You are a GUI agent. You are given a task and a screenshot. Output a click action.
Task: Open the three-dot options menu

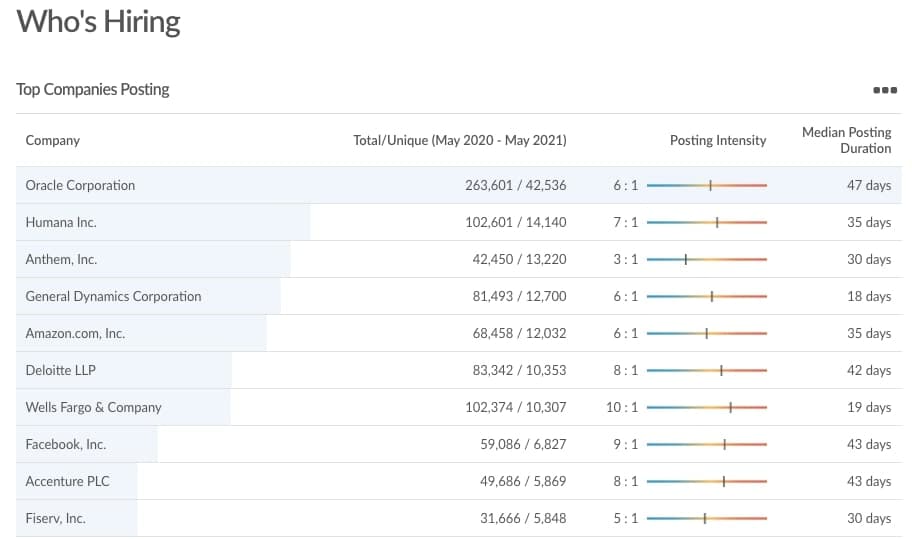(885, 90)
